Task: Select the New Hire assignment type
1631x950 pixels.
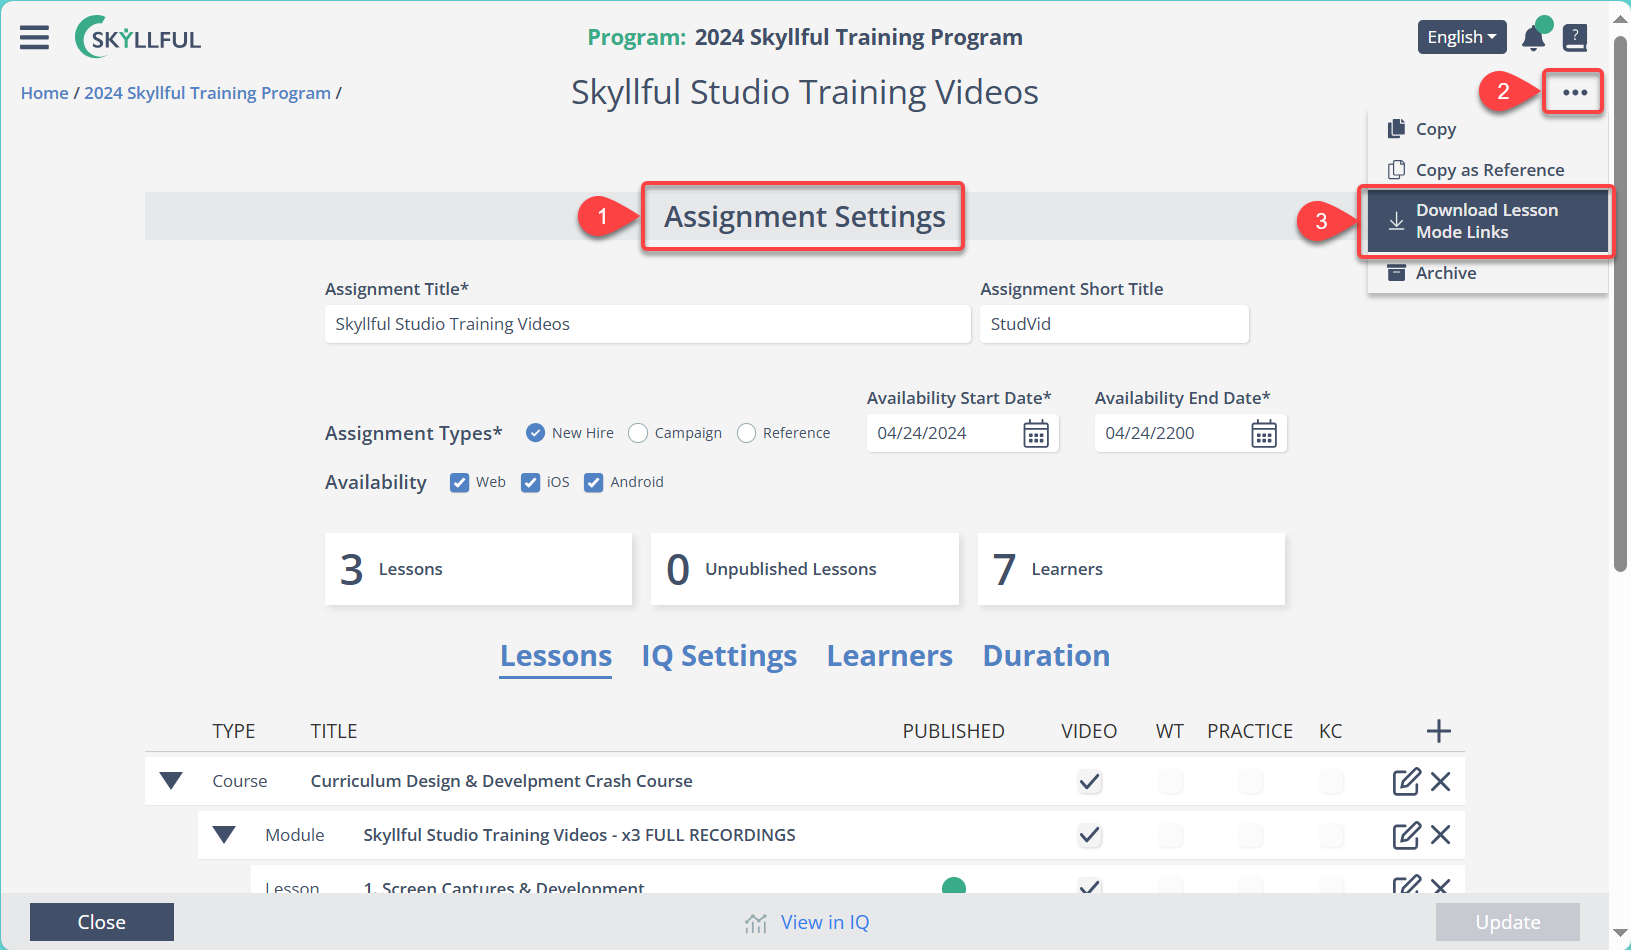Action: click(x=535, y=433)
